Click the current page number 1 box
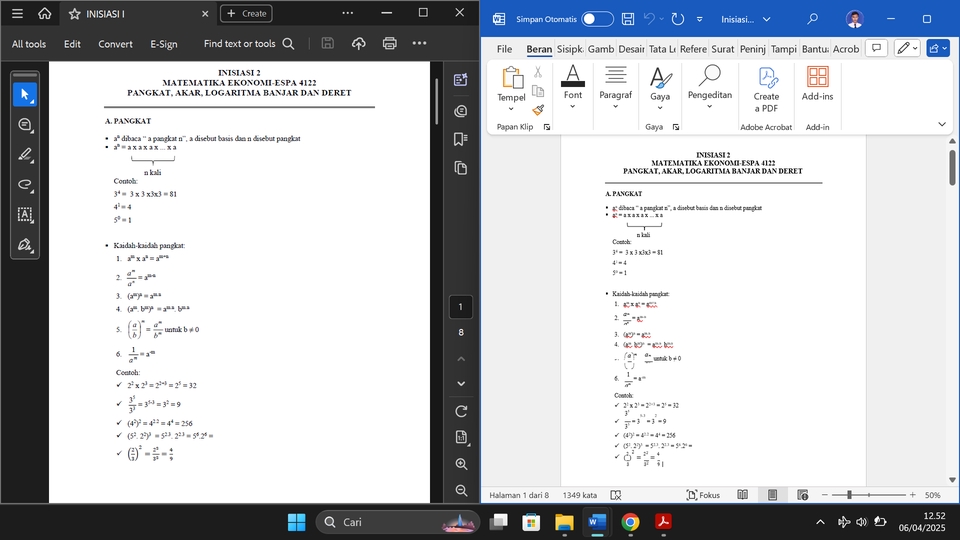Screen dimensions: 960x540 [461, 307]
